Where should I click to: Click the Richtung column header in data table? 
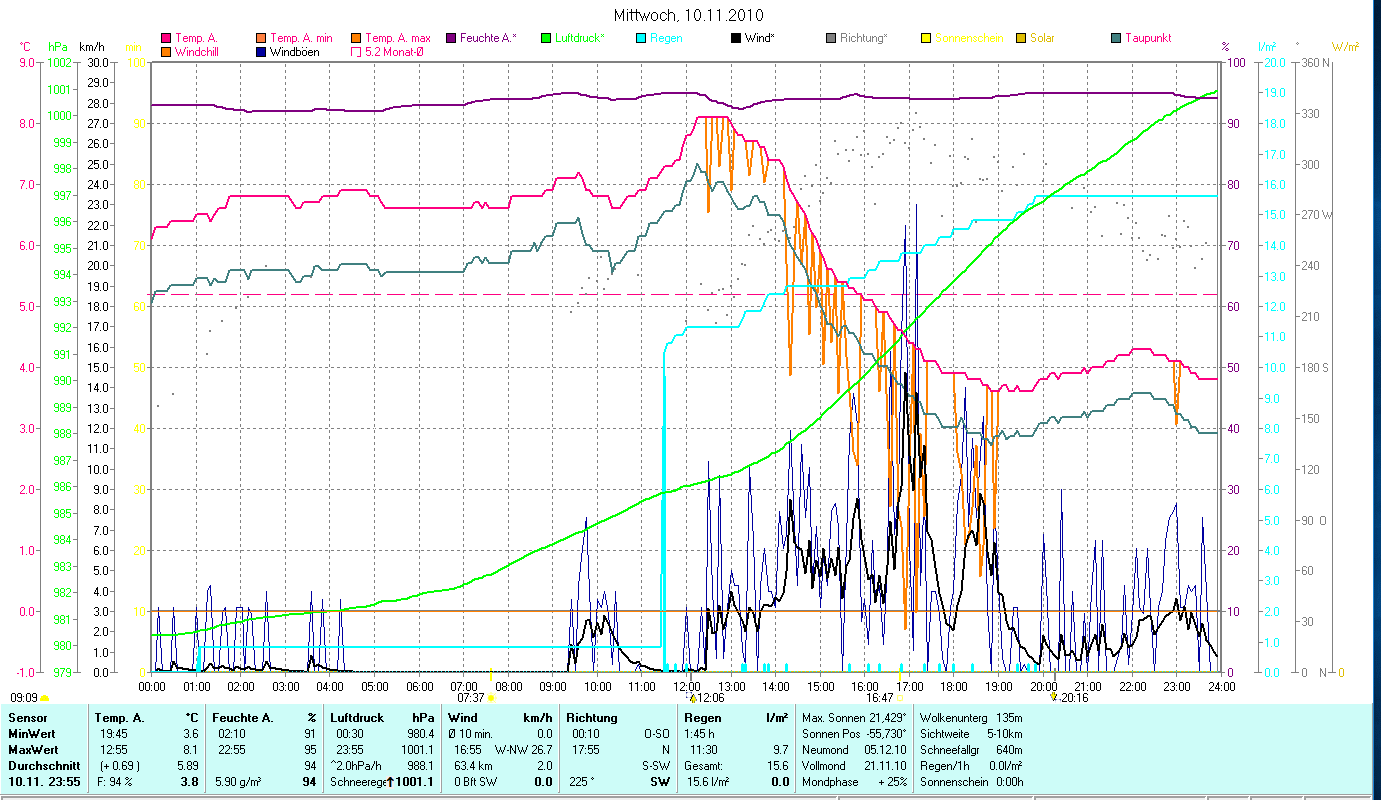coord(591,718)
